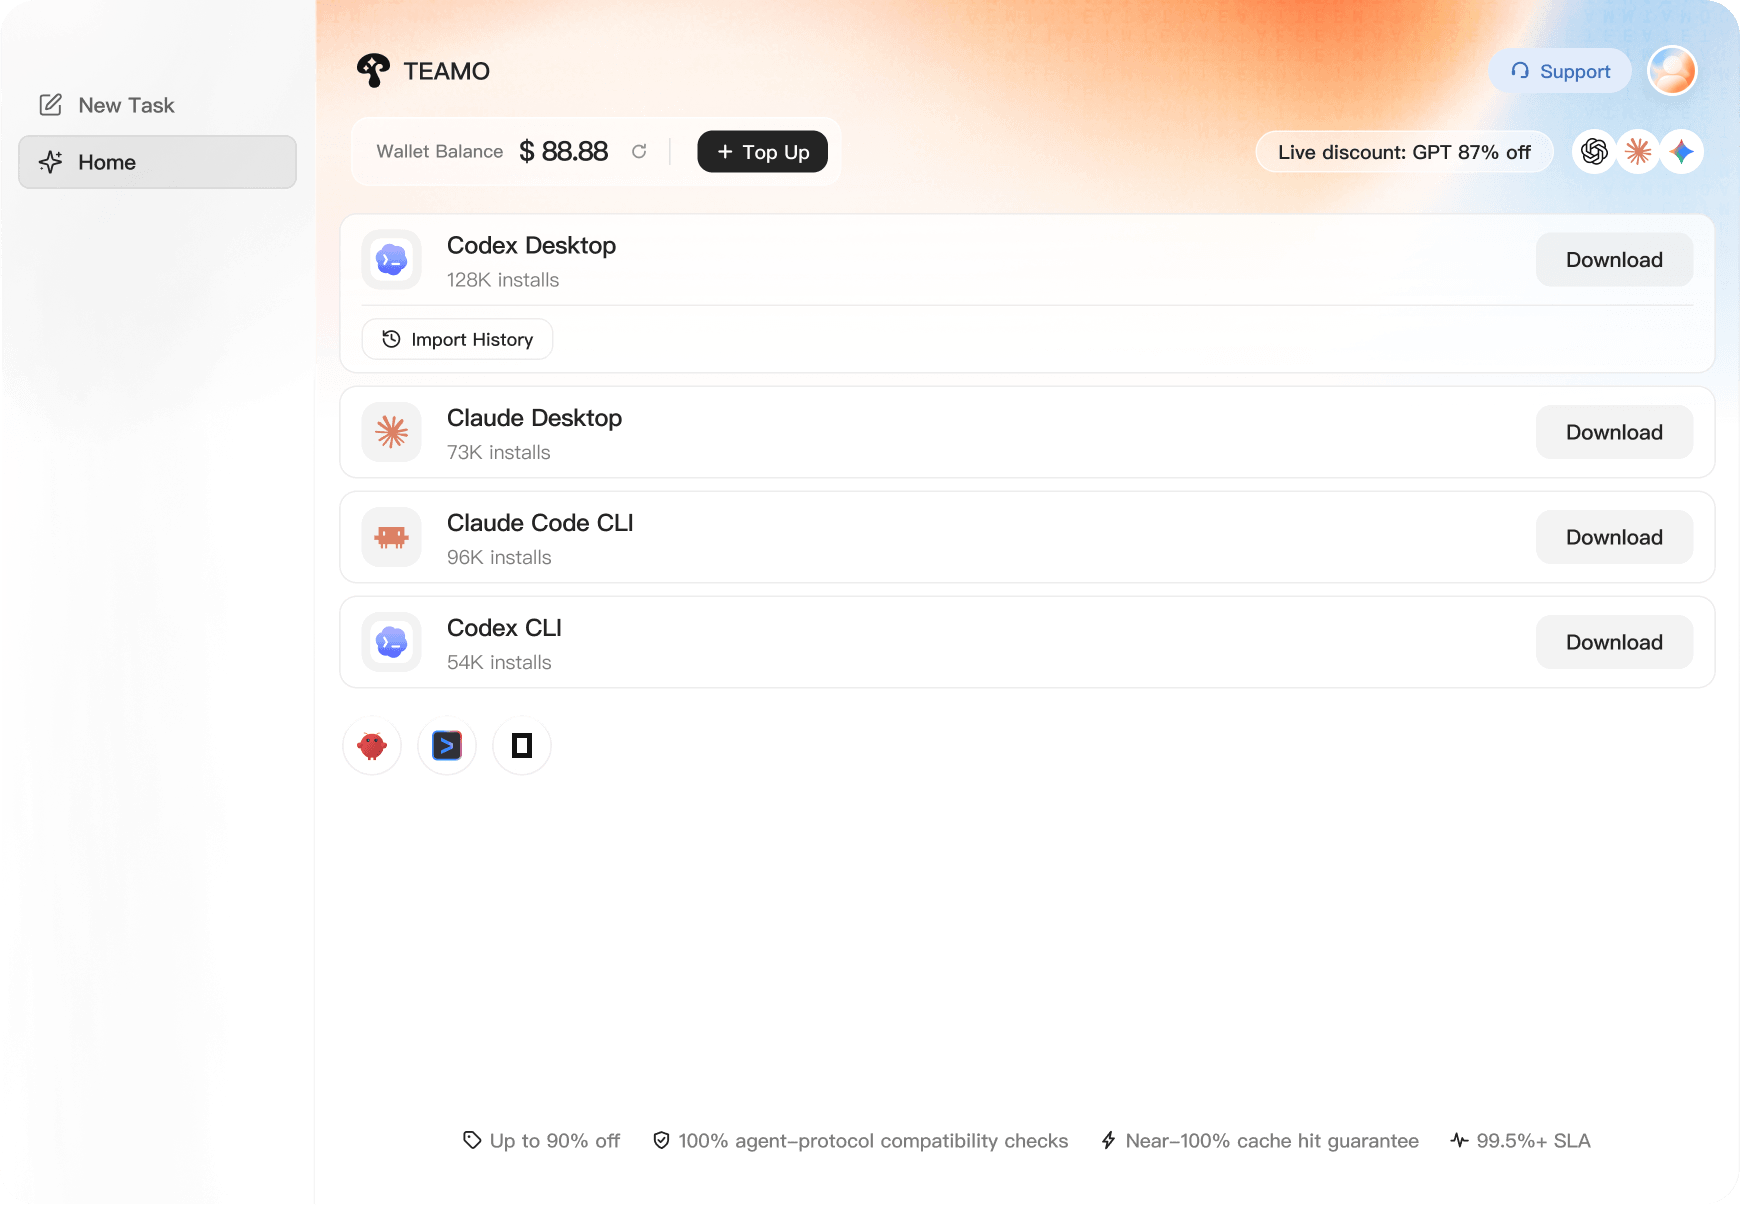This screenshot has height=1205, width=1740.
Task: Click the Claude Code CLI title
Action: click(540, 523)
